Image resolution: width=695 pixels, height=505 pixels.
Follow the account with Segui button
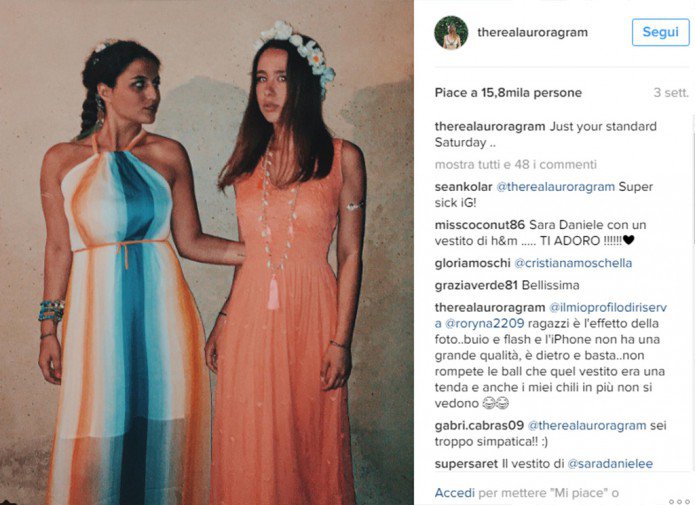[660, 32]
